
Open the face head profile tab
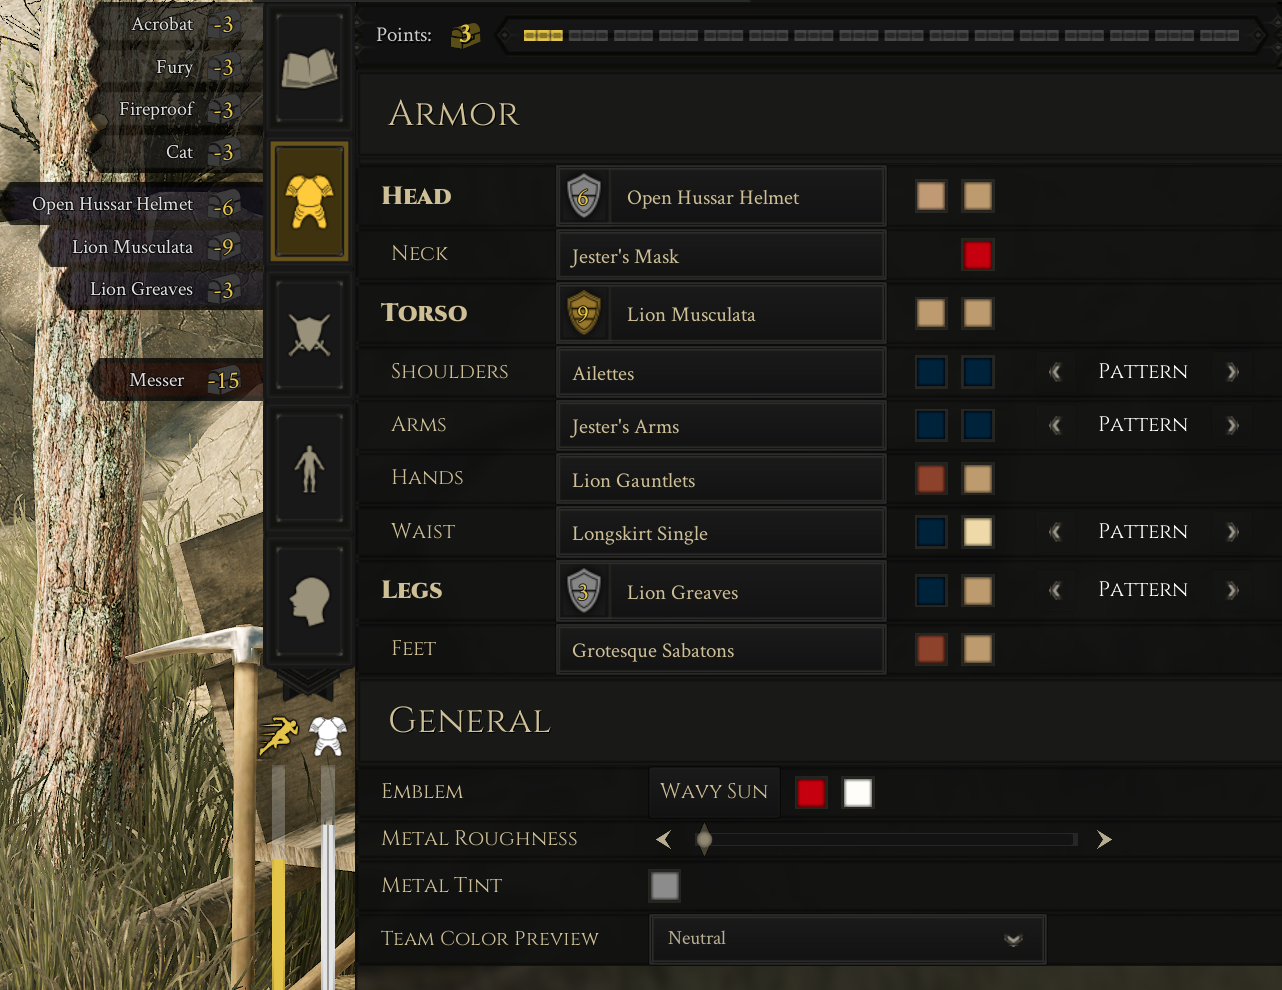309,601
